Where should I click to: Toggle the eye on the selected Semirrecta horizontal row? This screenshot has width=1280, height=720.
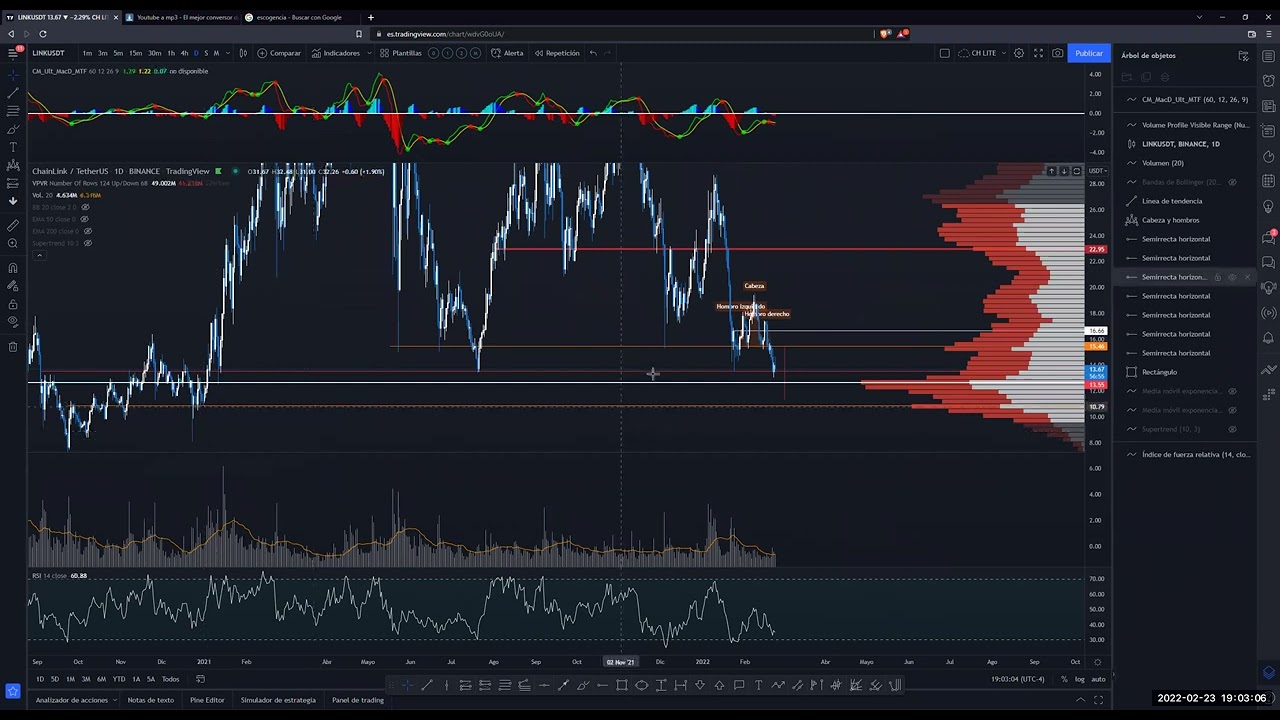pyautogui.click(x=1232, y=277)
